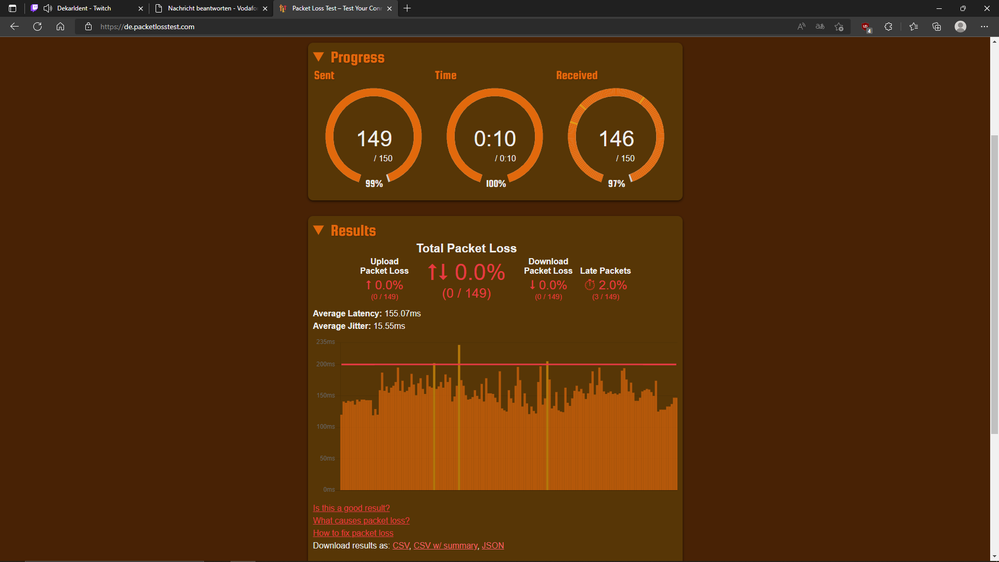The width and height of the screenshot is (999, 562).
Task: Click the Time gauge showing 0:10
Action: (495, 136)
